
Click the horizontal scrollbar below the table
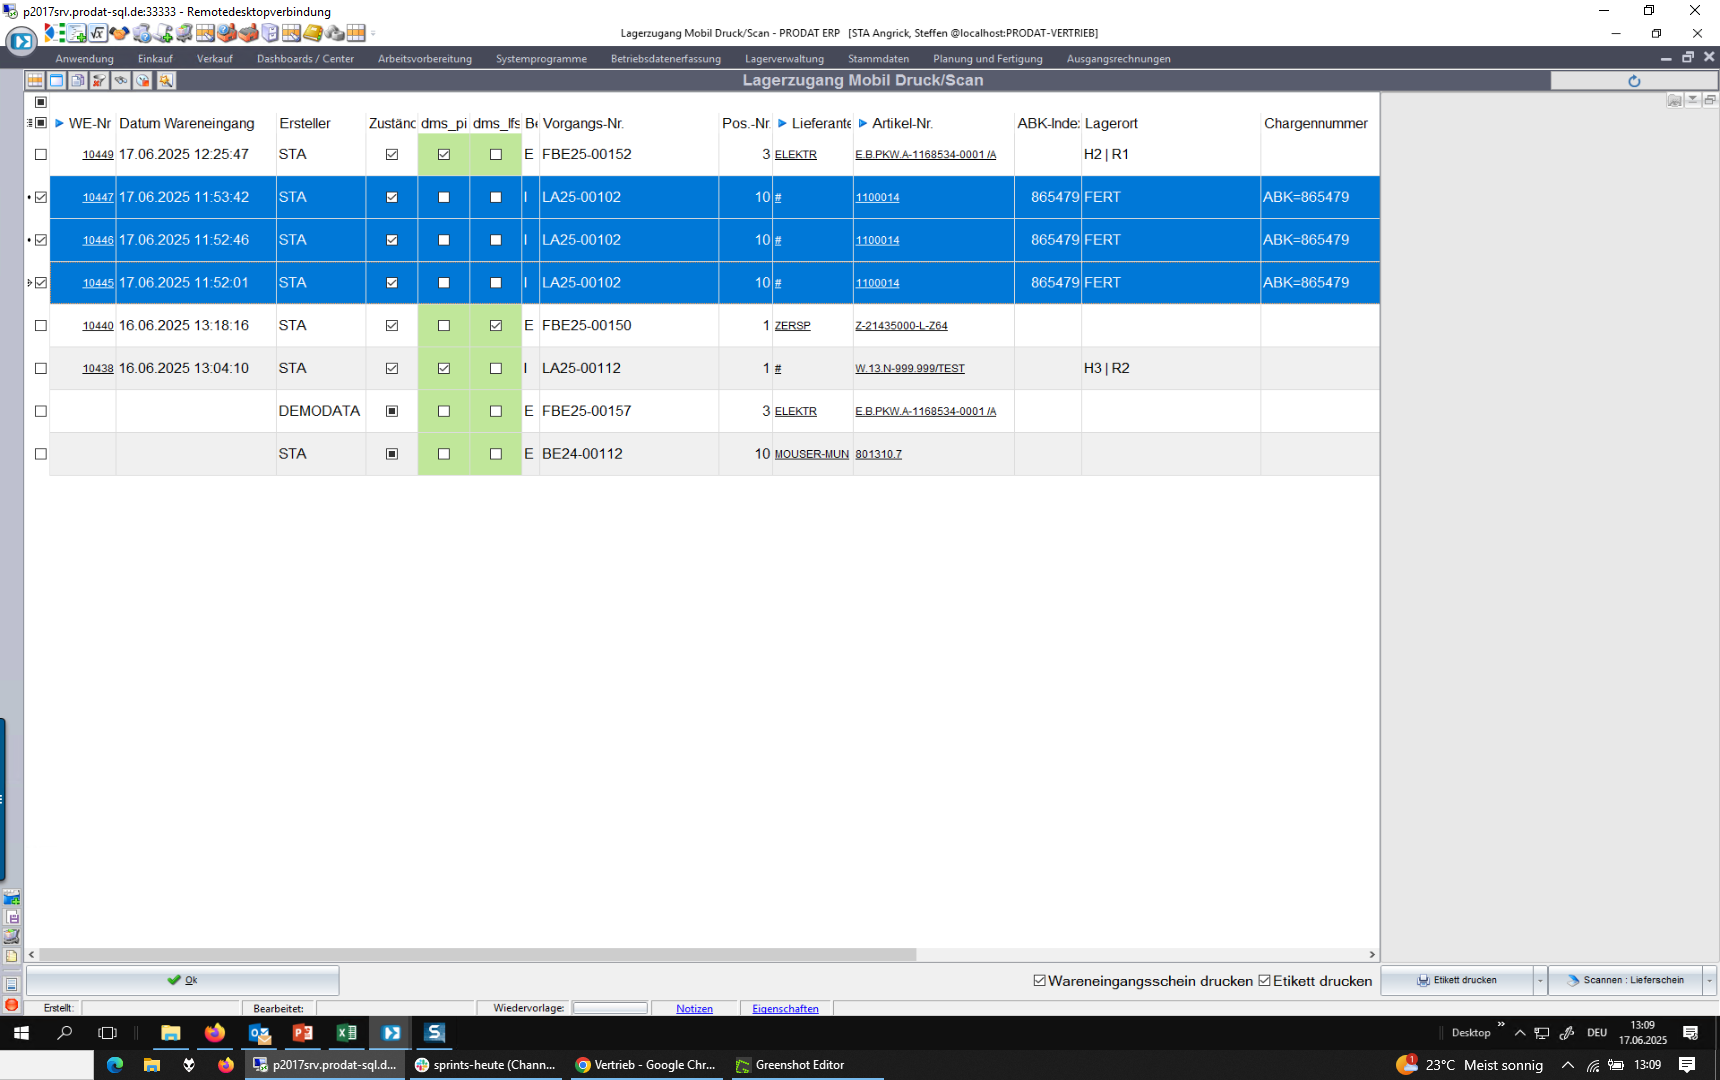(477, 955)
